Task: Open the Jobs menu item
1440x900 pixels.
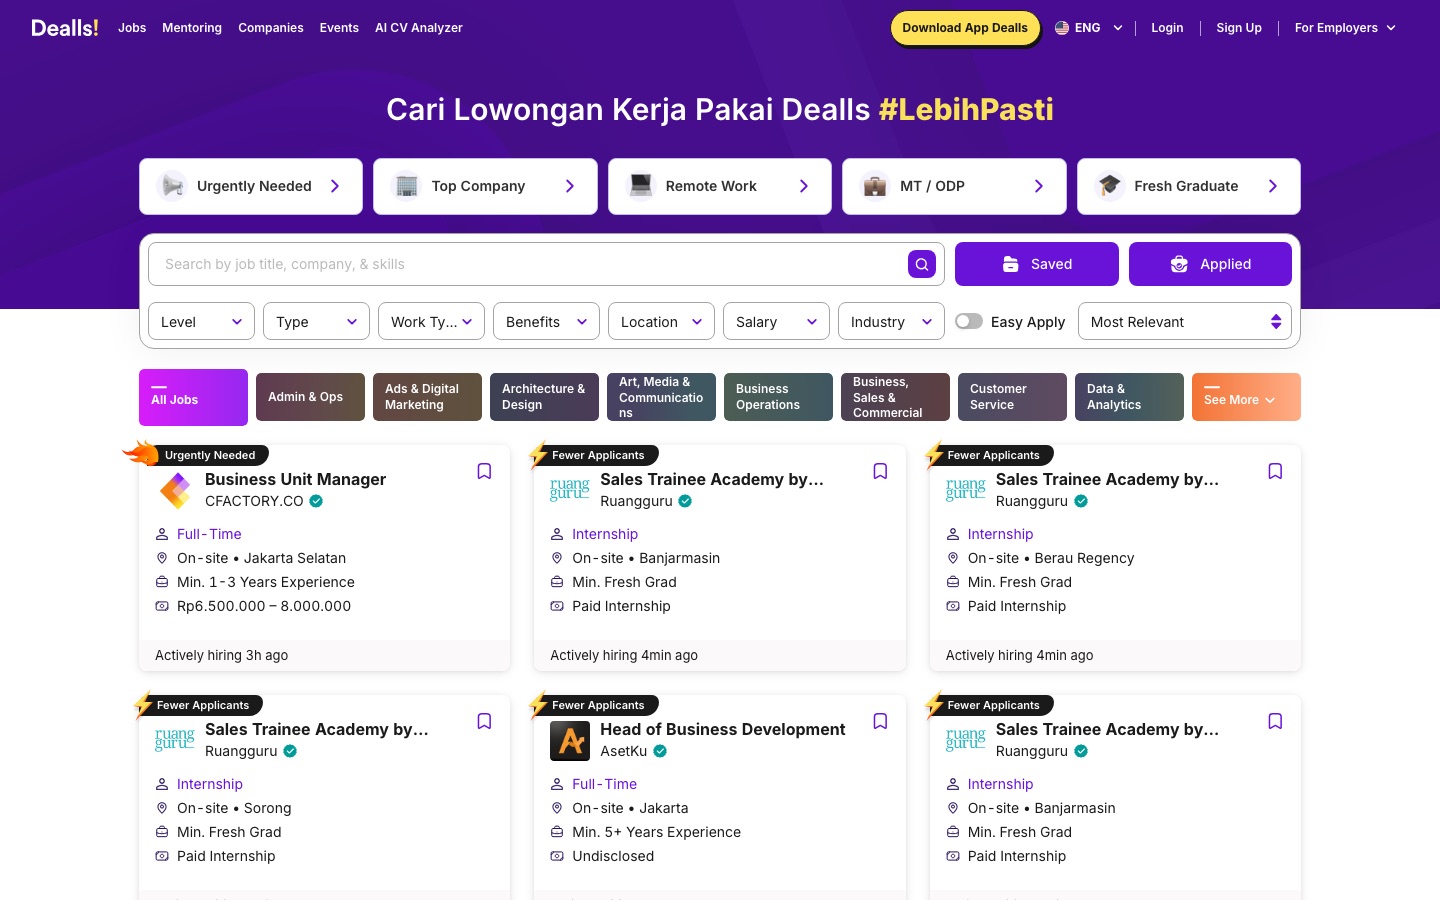Action: (x=132, y=28)
